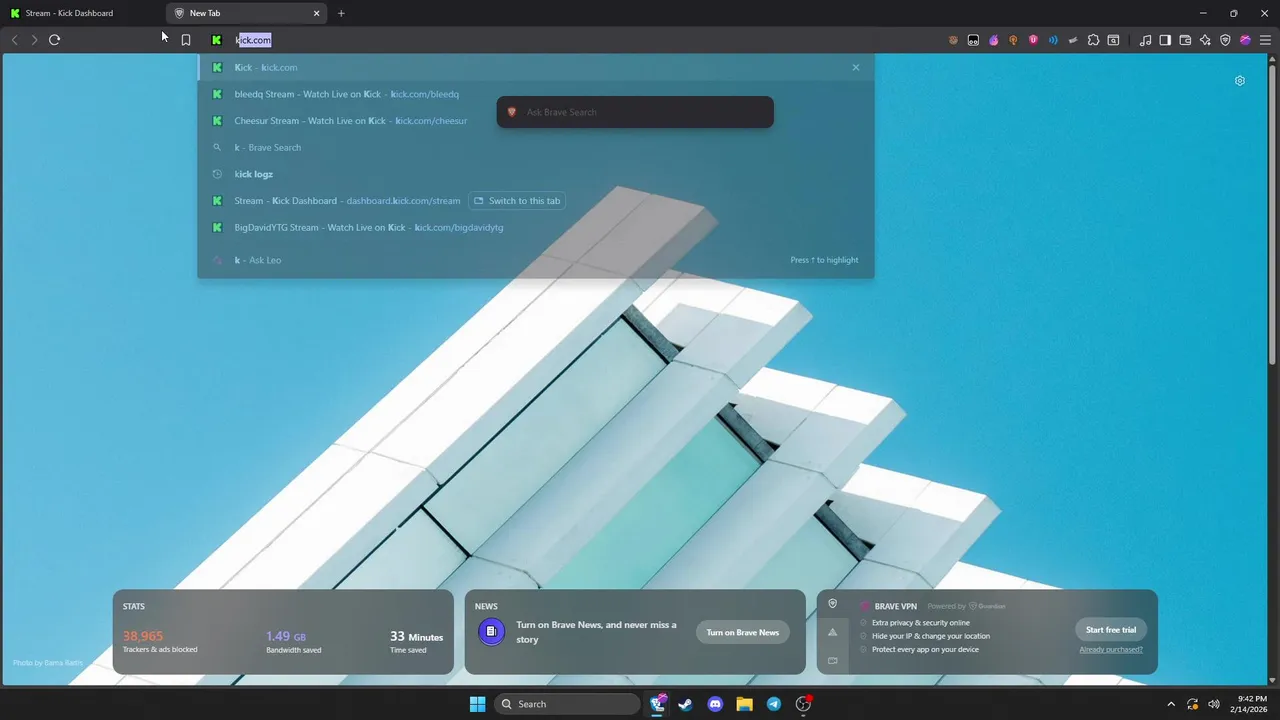This screenshot has width=1280, height=720.
Task: Select 'kick logz' history suggestion
Action: click(x=536, y=174)
